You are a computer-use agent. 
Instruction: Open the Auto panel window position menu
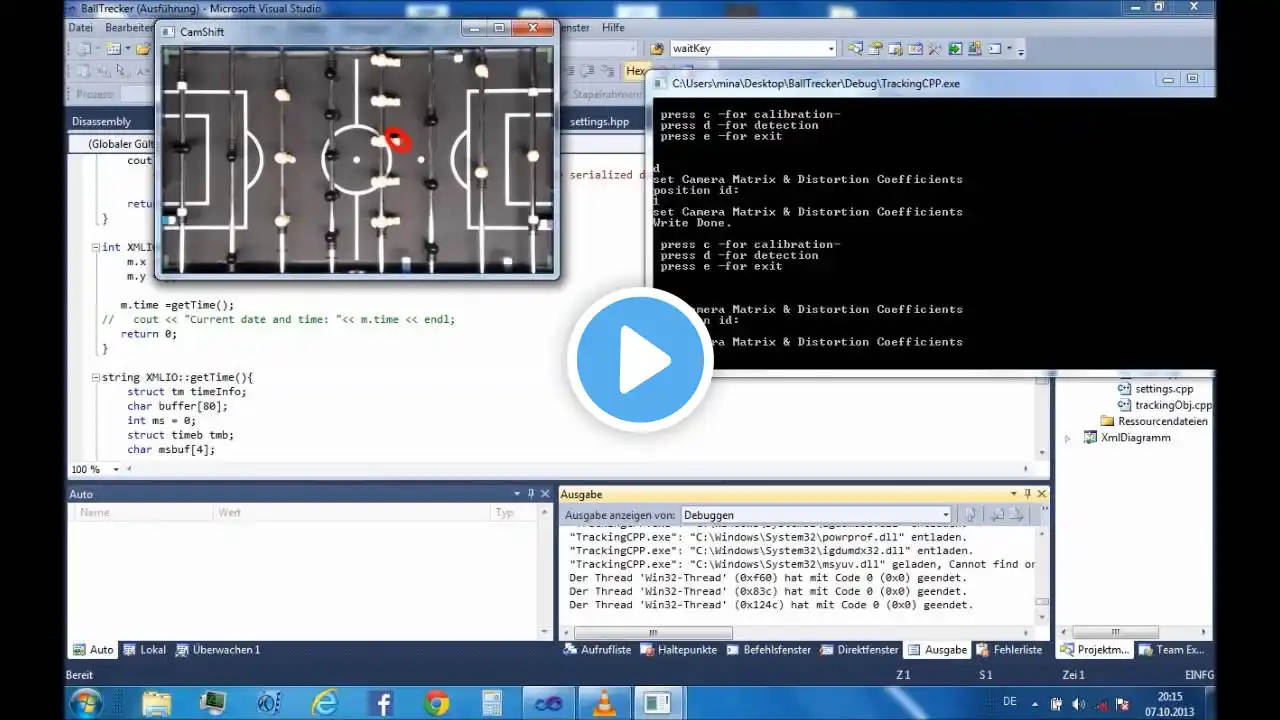coord(517,494)
